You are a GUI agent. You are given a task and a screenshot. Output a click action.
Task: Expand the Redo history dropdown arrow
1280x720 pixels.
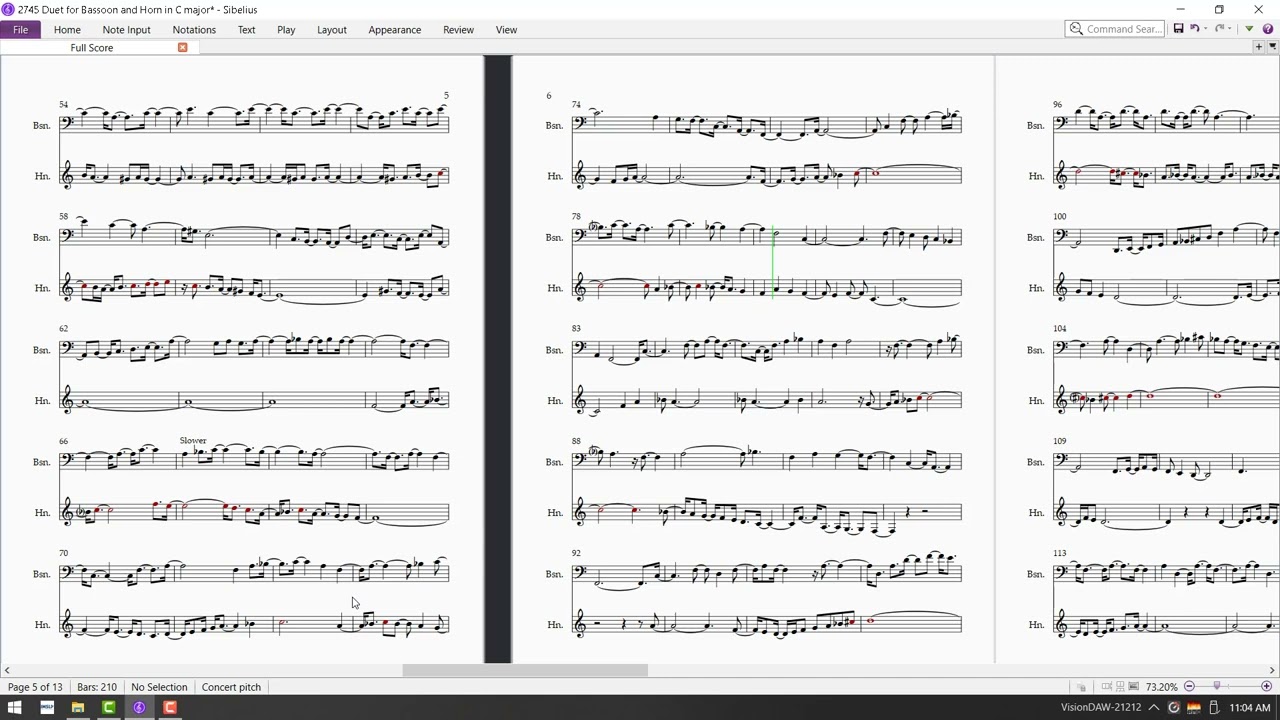1231,29
